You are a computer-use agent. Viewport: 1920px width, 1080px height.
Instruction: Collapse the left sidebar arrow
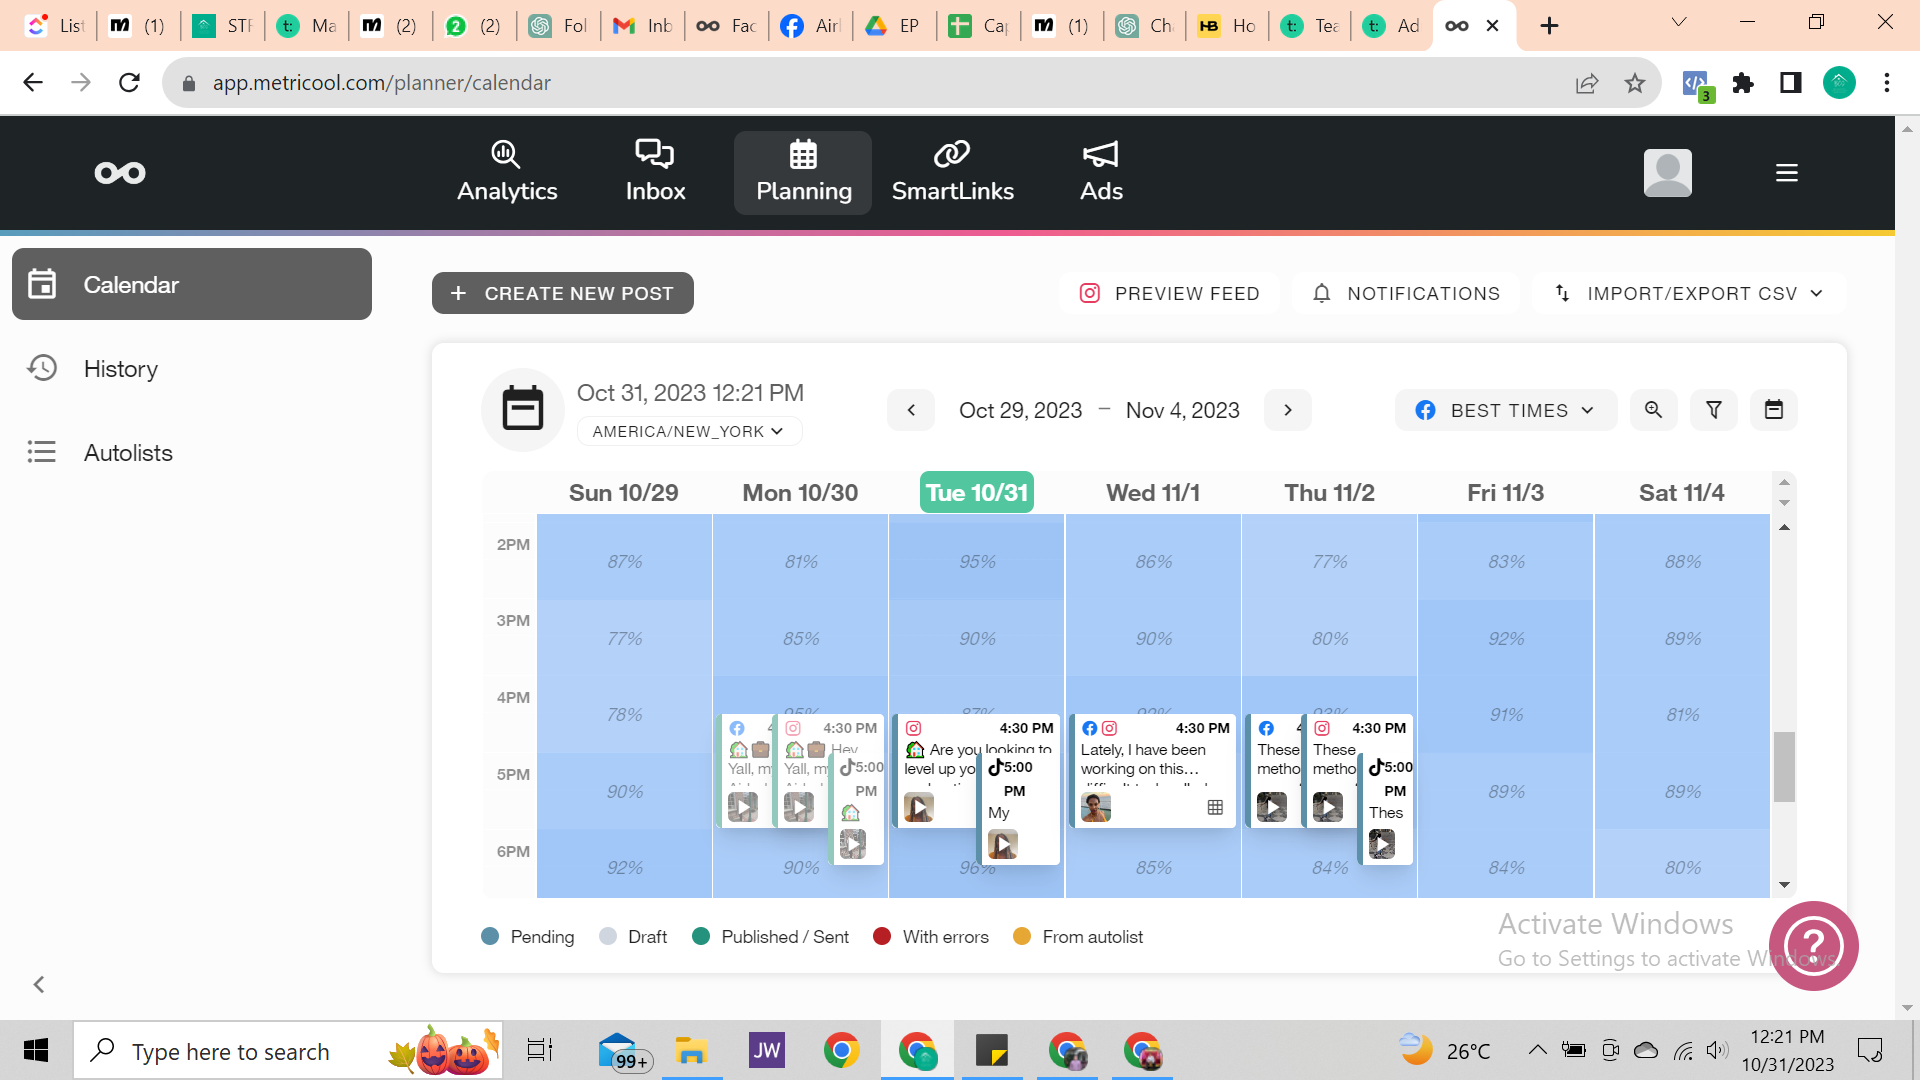[39, 984]
